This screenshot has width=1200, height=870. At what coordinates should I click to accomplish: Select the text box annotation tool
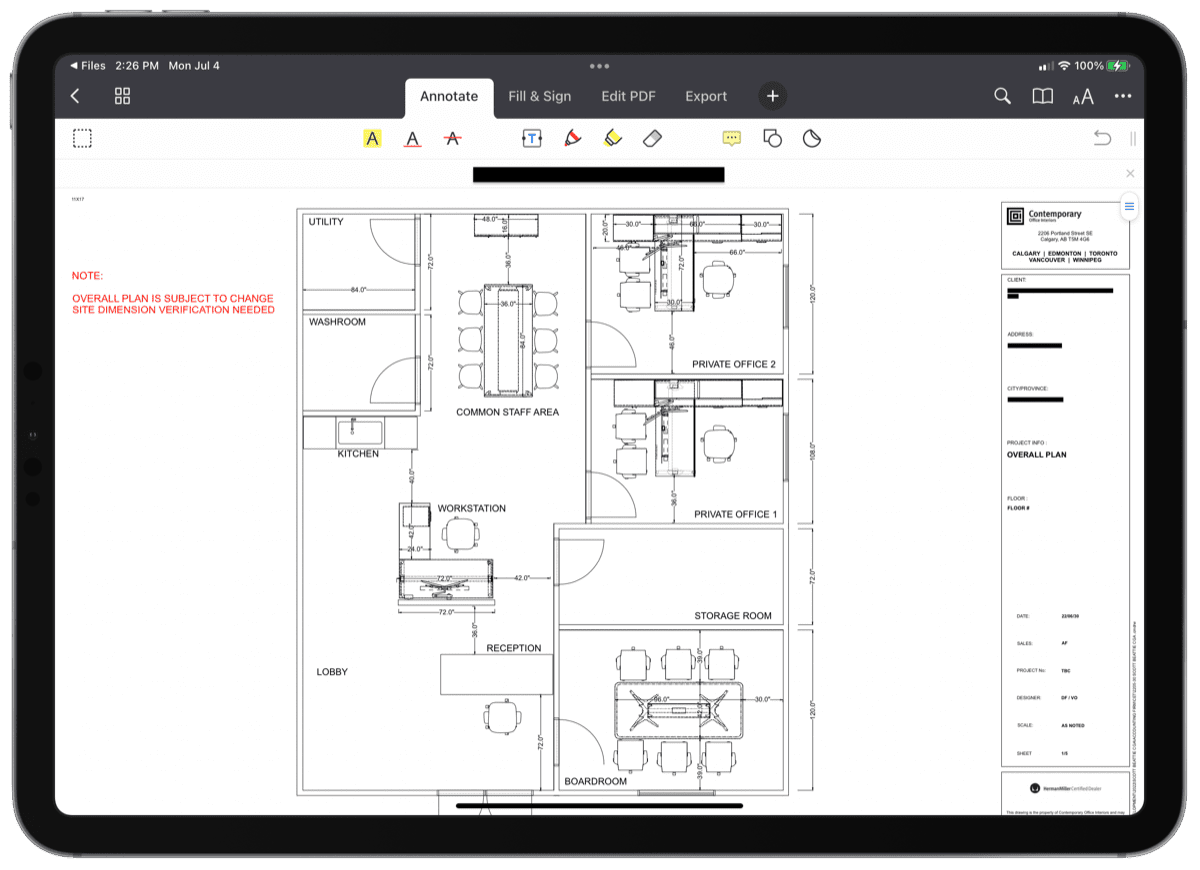(x=531, y=138)
